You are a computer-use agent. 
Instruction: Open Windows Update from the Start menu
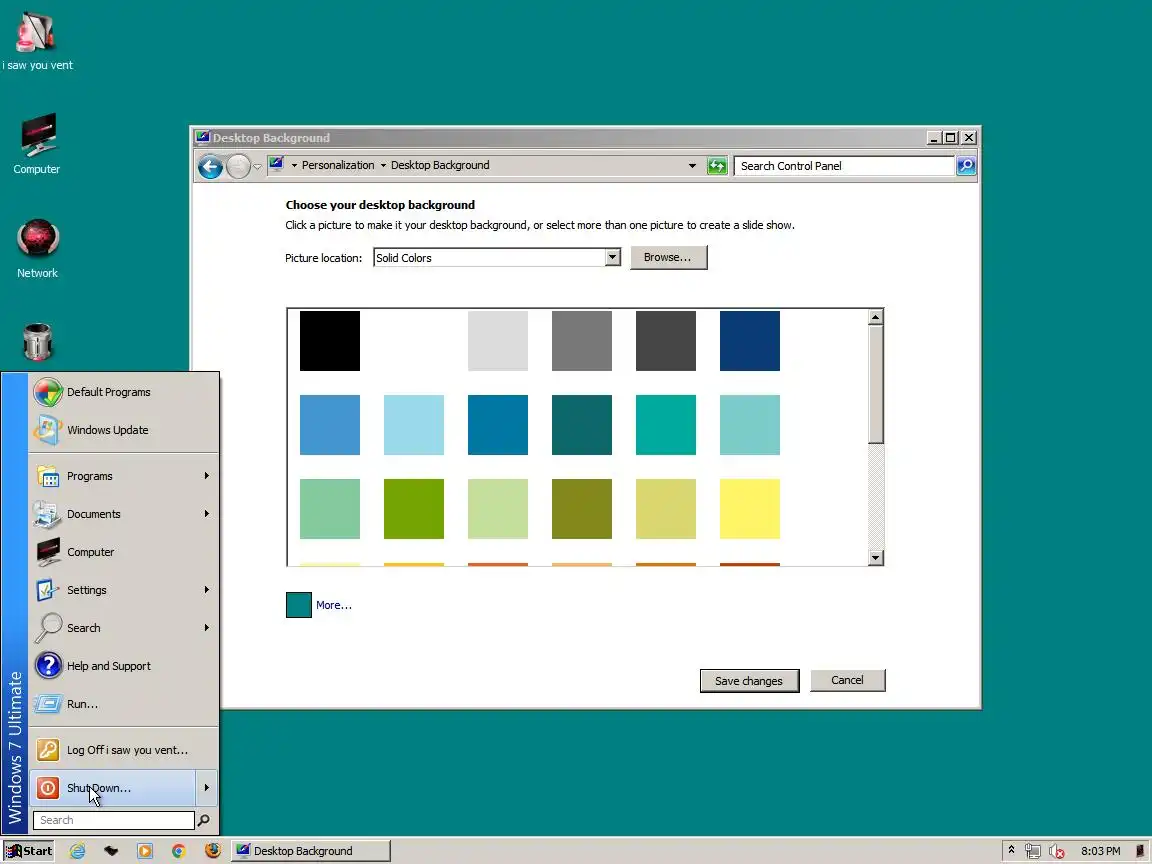(x=123, y=430)
